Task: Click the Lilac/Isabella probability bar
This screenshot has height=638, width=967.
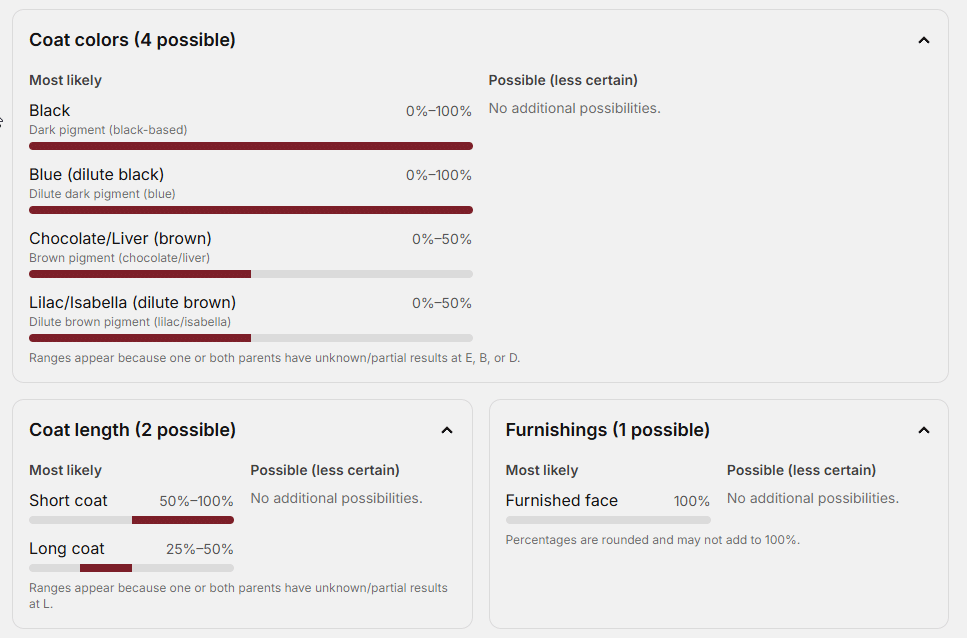Action: (250, 338)
